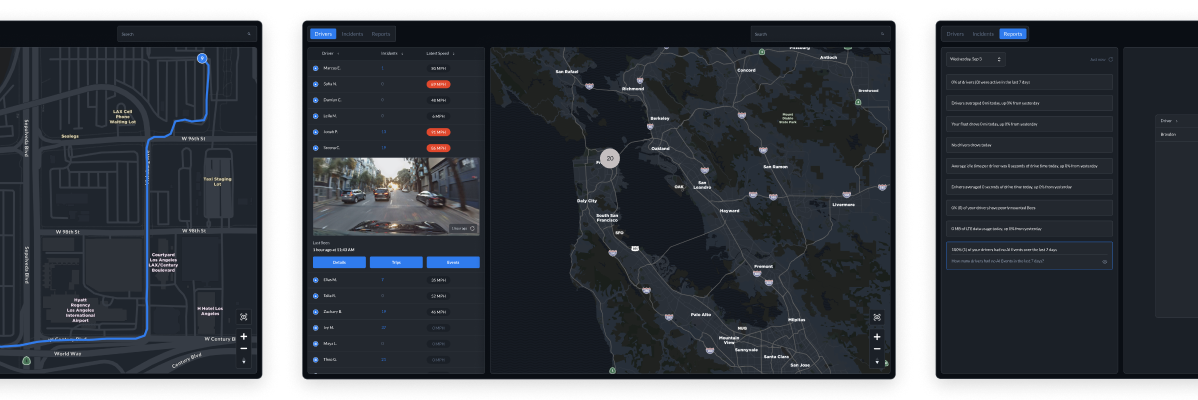Click the 46 MPH value for Zachary B.

(x=439, y=311)
